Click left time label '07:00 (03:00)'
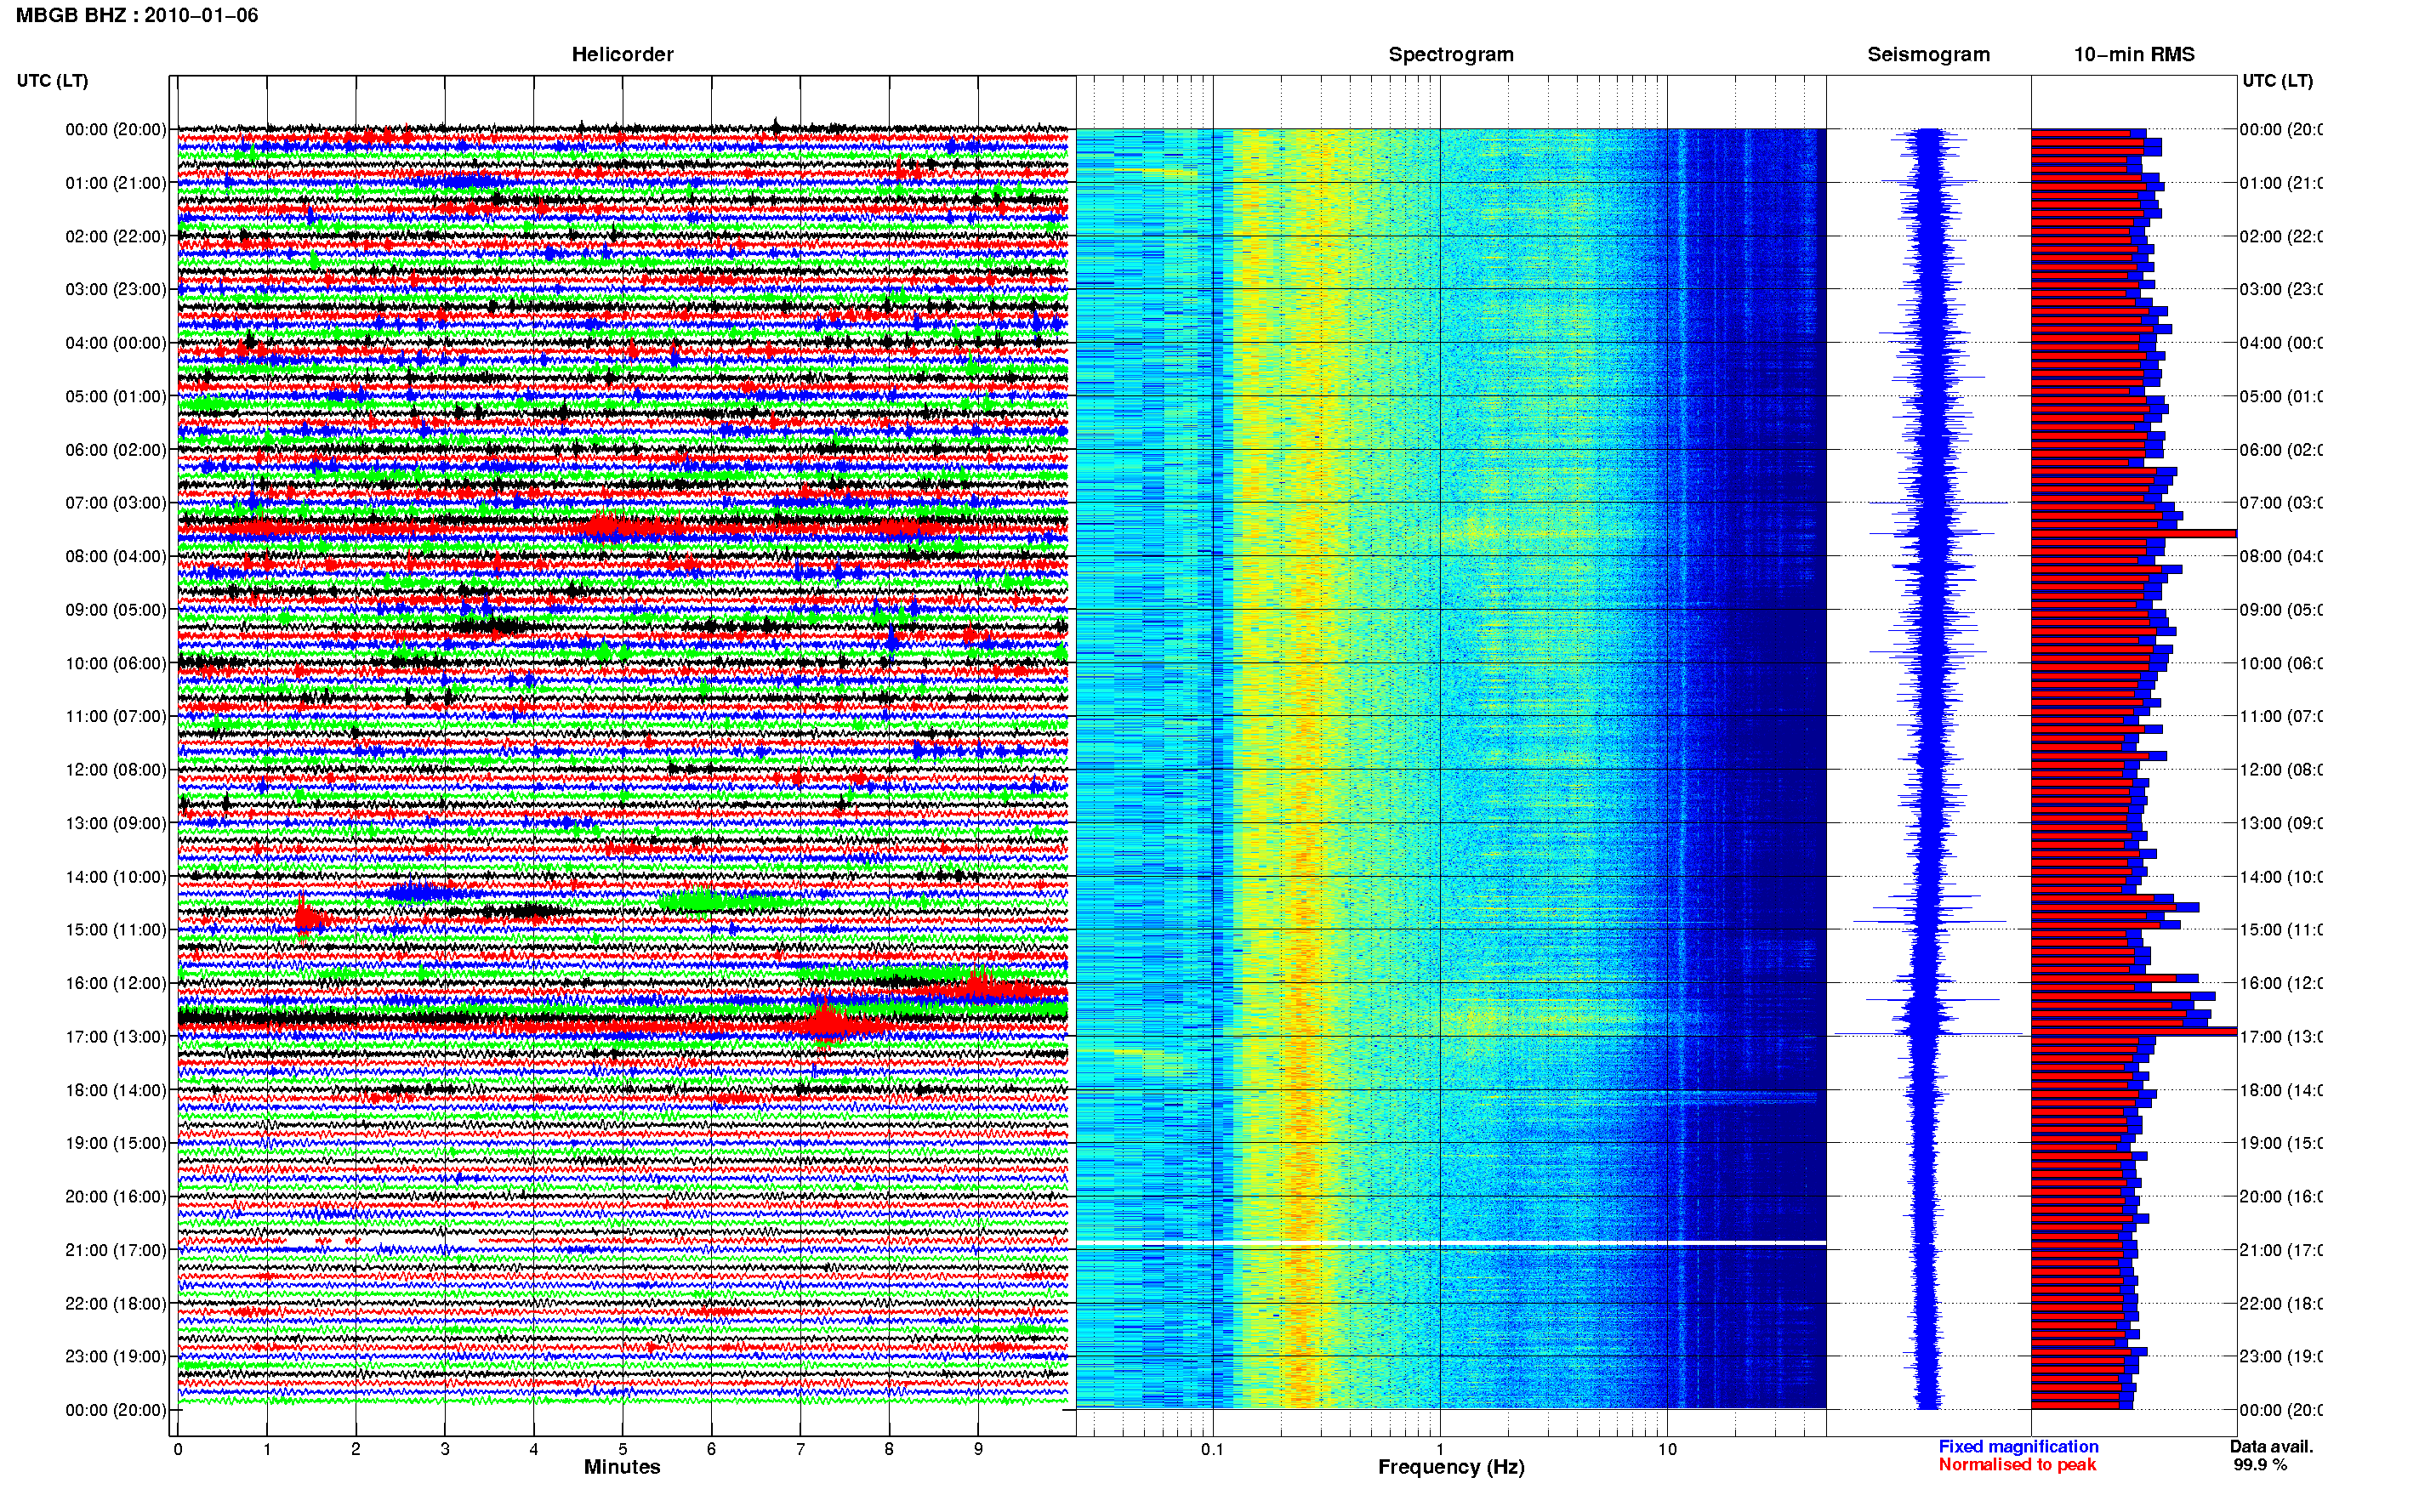The height and width of the screenshot is (1512, 2419). click(116, 502)
